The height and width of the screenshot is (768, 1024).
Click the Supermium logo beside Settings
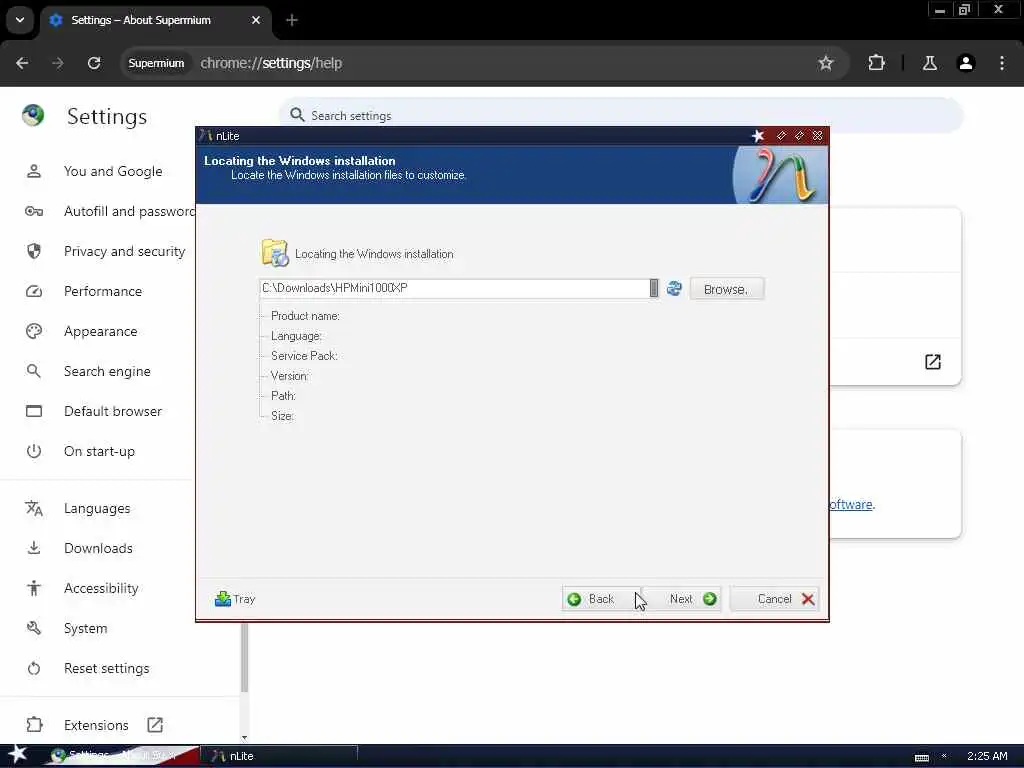(33, 116)
